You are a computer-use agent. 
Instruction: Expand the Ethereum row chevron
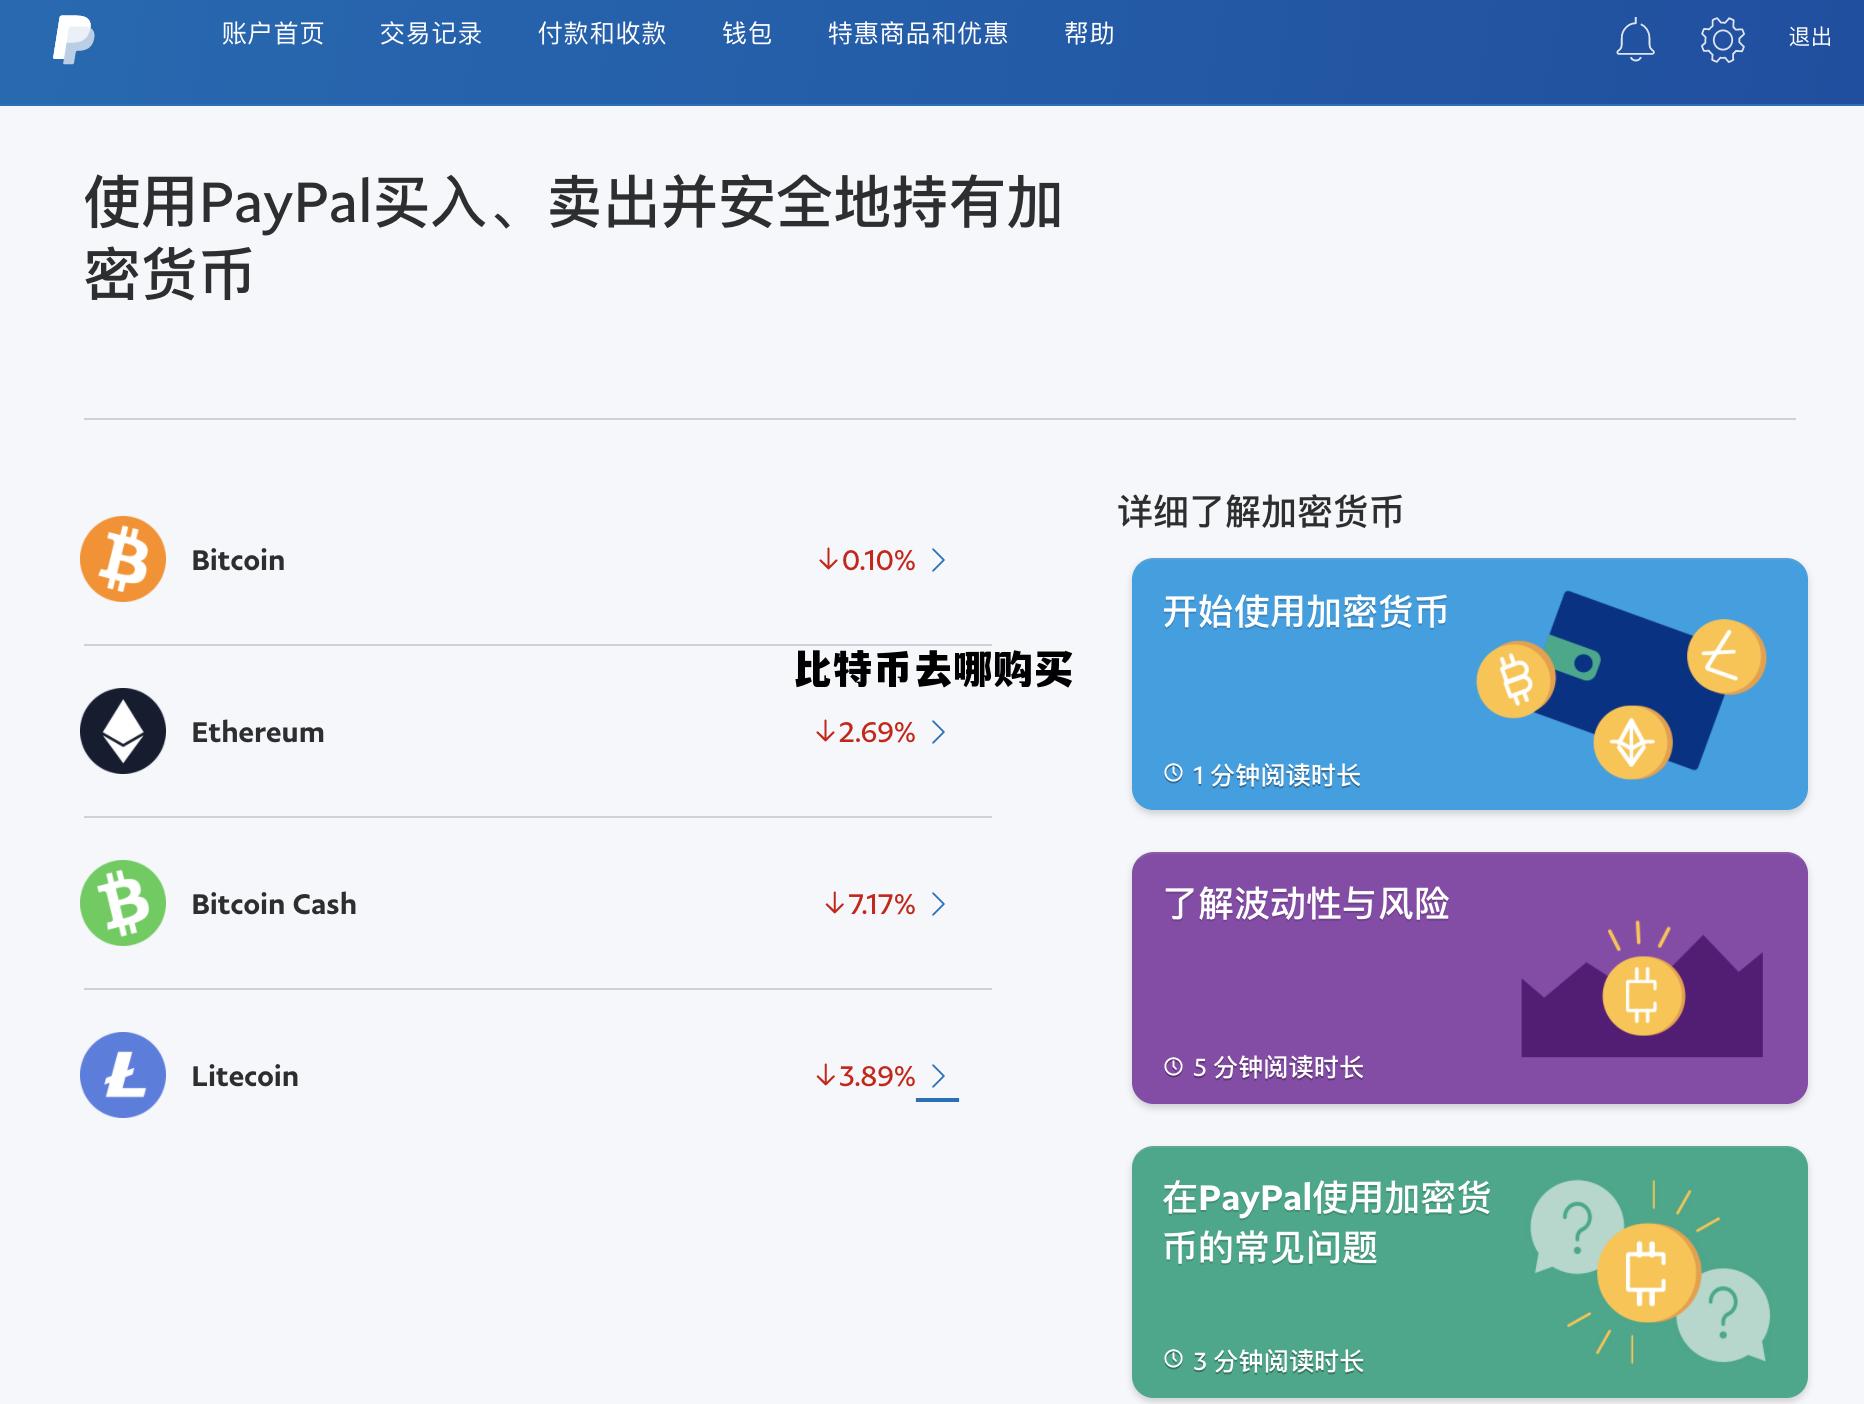938,732
